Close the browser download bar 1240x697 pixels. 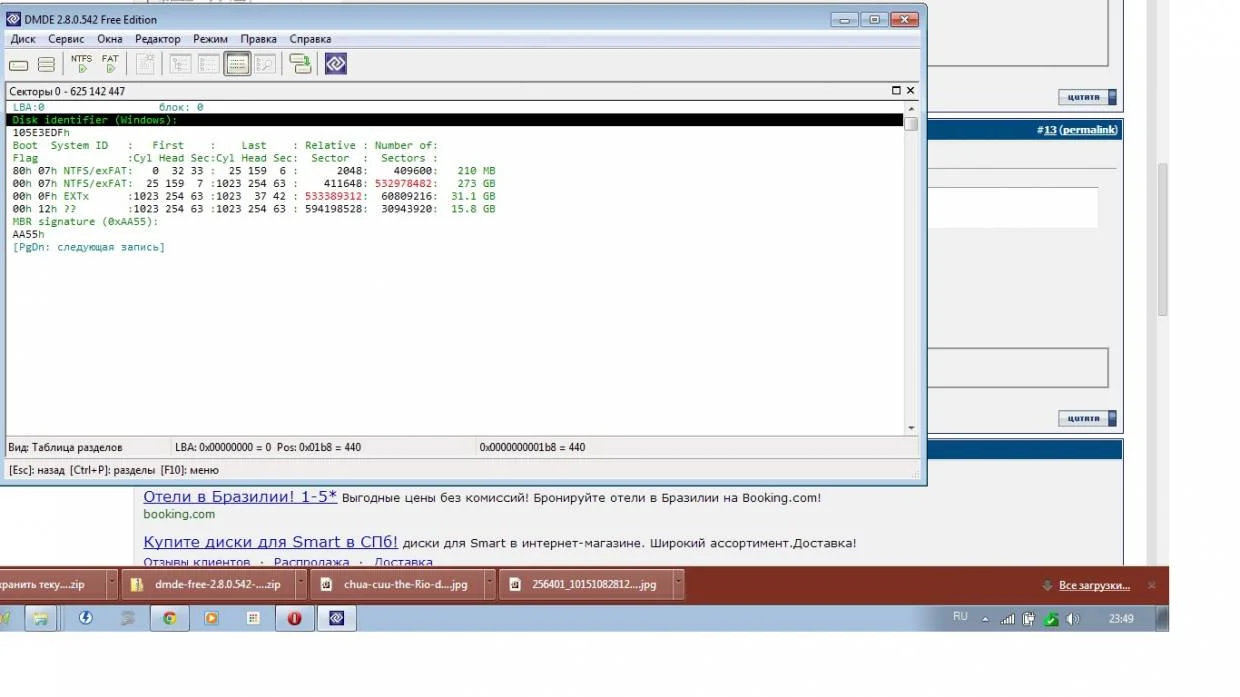(1151, 585)
